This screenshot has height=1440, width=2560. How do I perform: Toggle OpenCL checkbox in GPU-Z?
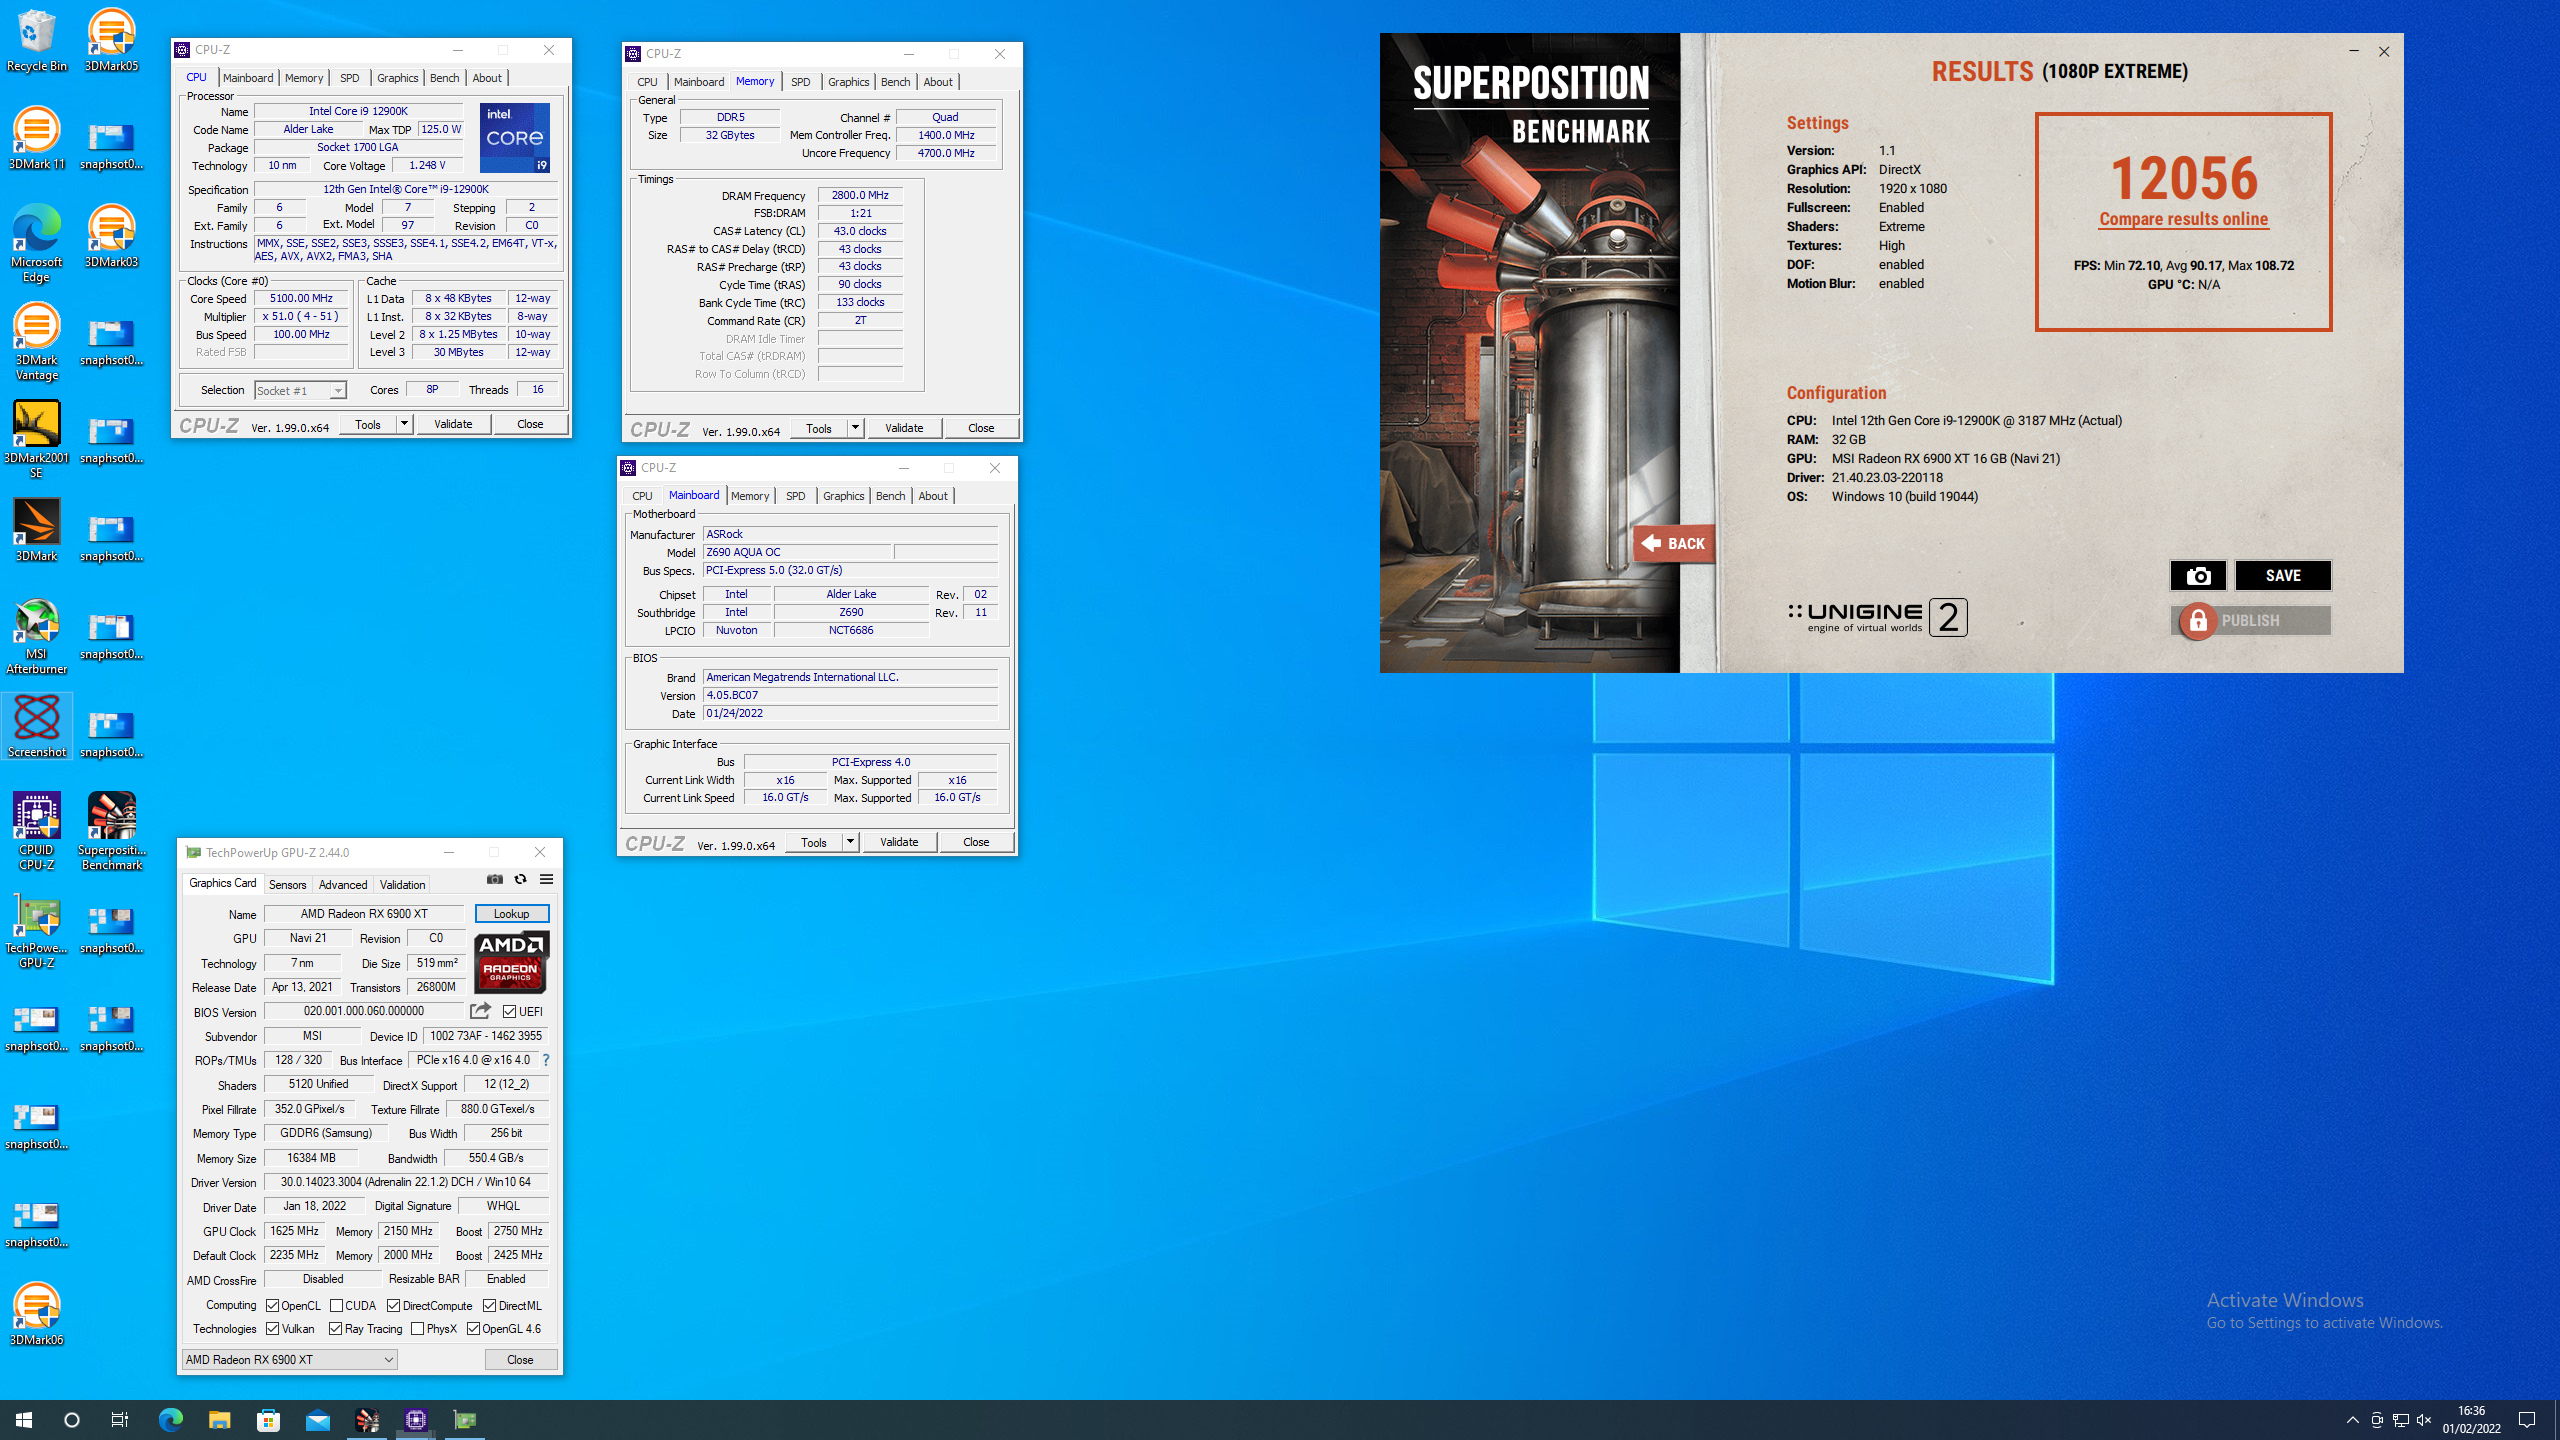(x=272, y=1305)
